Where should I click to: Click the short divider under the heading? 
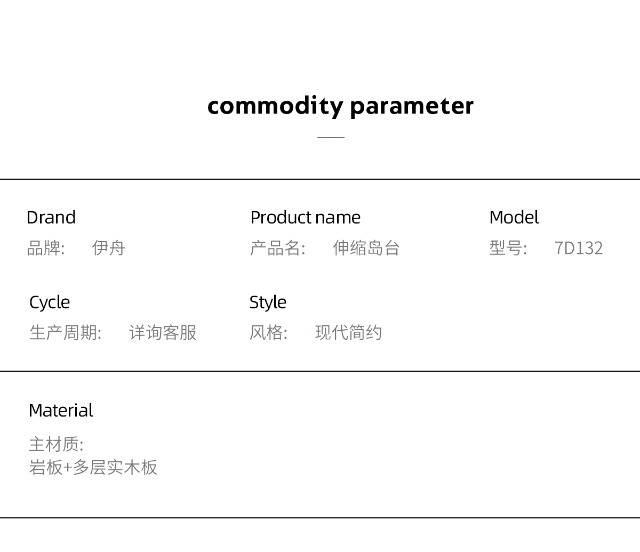click(330, 137)
